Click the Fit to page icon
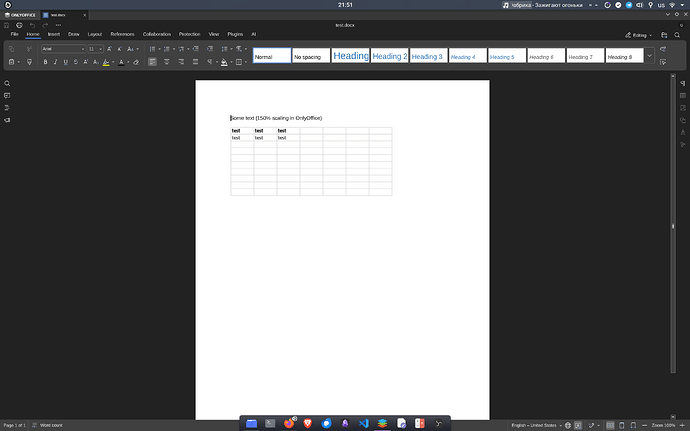The image size is (690, 431). point(622,425)
